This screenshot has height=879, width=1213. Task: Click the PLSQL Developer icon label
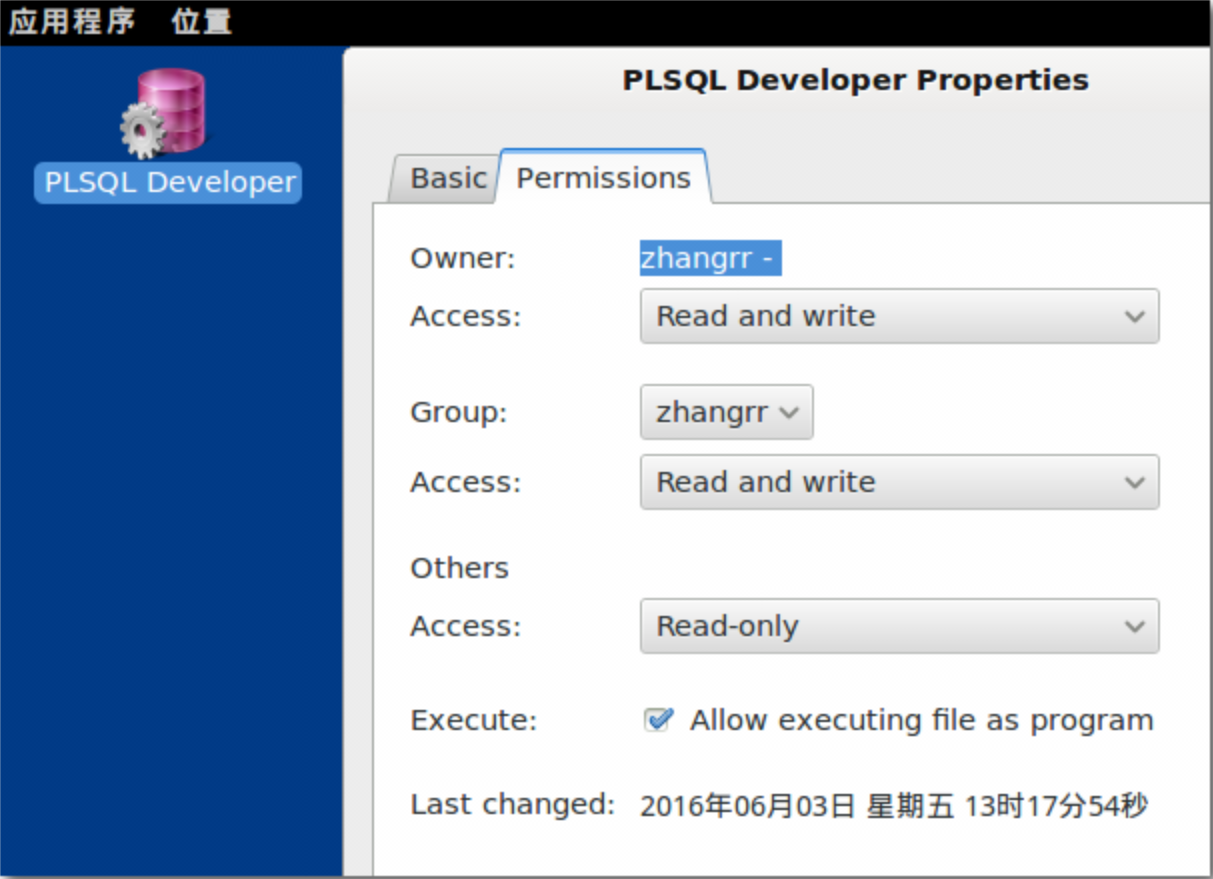point(168,182)
